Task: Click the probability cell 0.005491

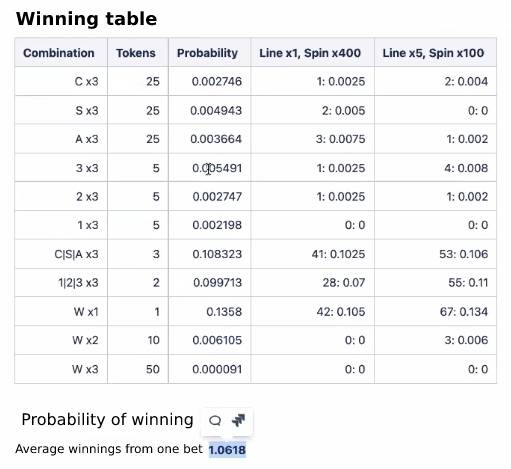Action: click(210, 168)
